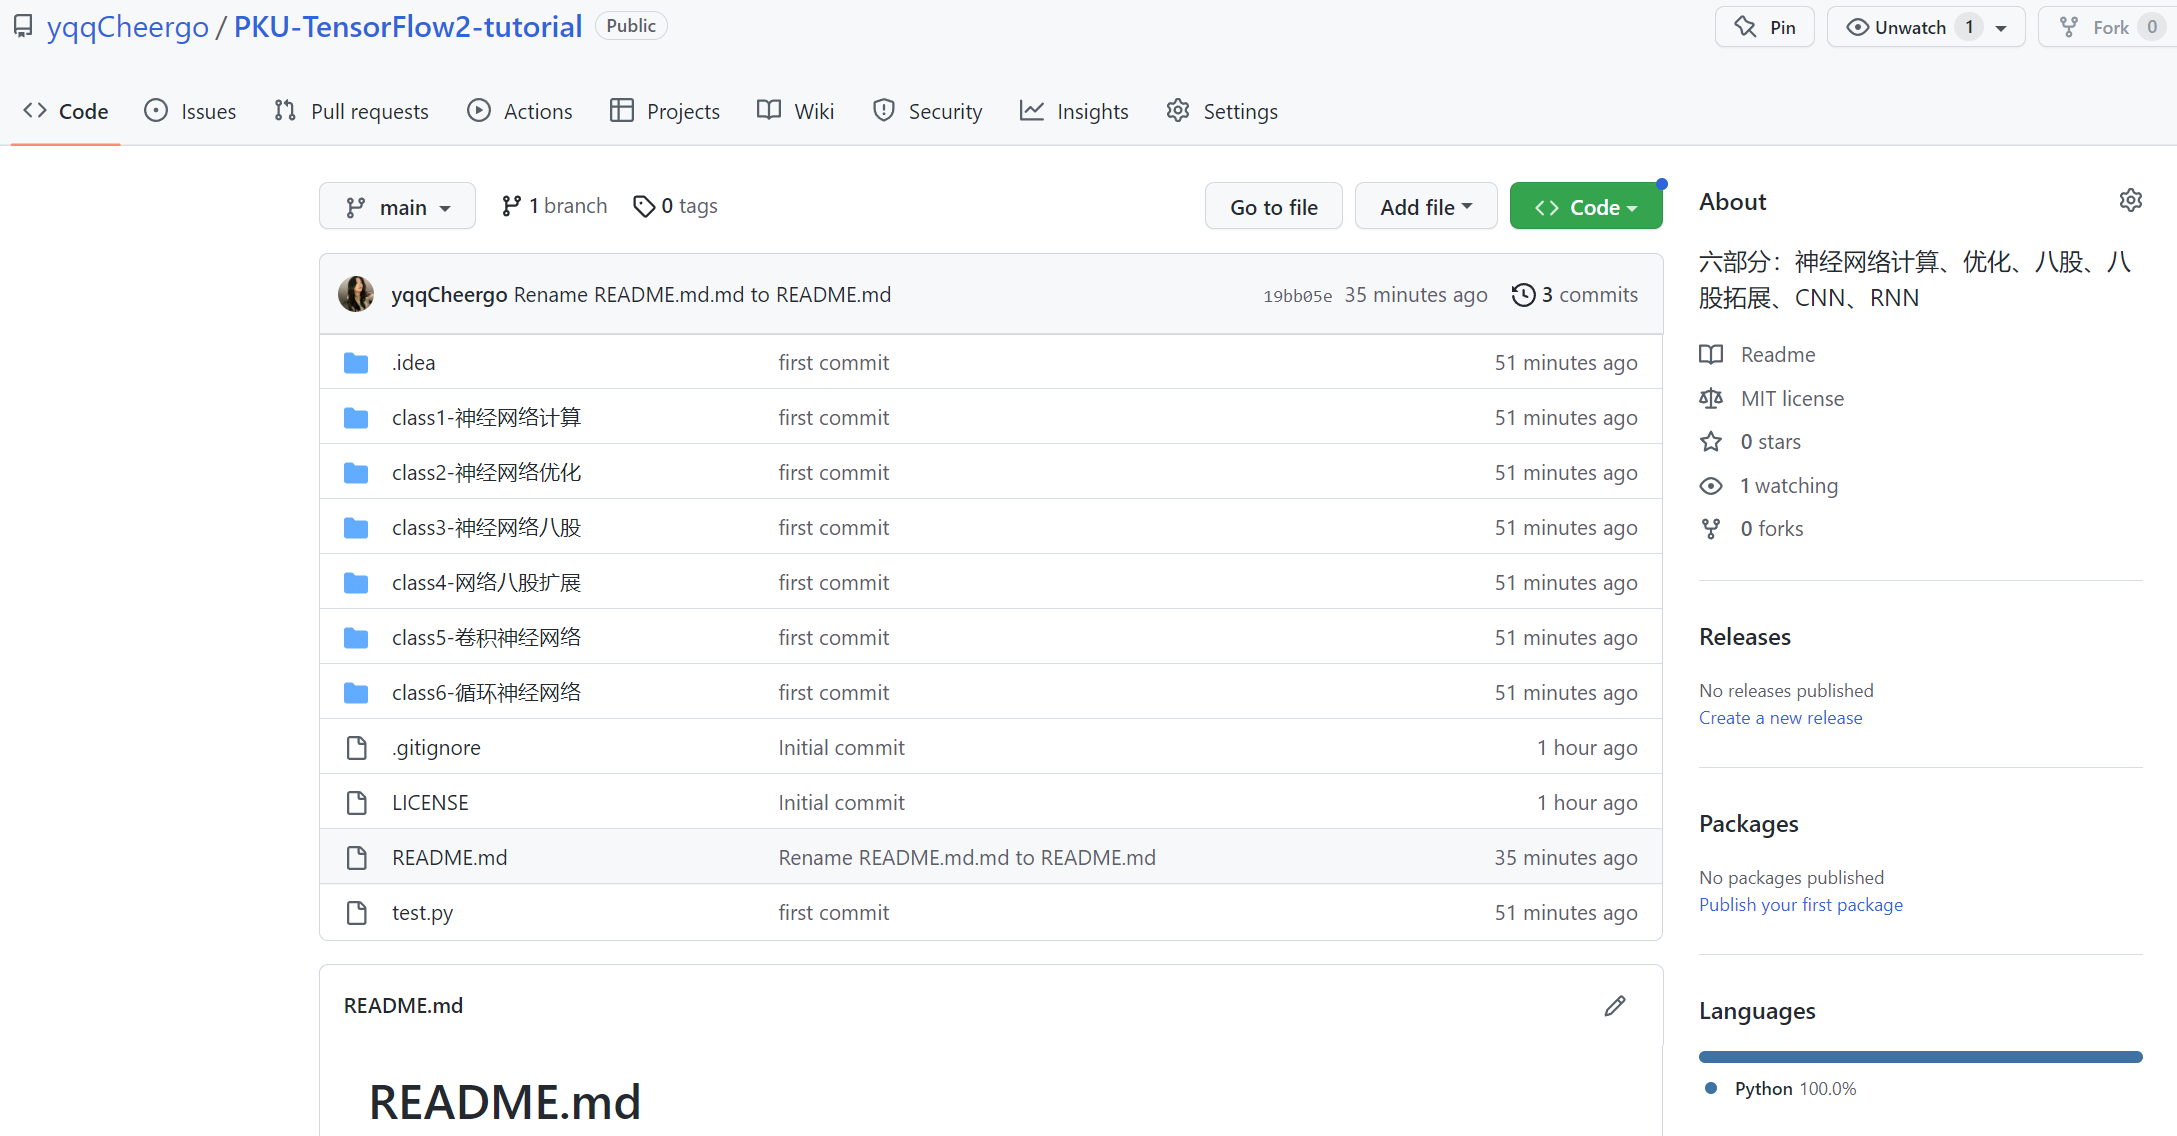Click the folder icon for .idea
The width and height of the screenshot is (2177, 1136).
(356, 363)
